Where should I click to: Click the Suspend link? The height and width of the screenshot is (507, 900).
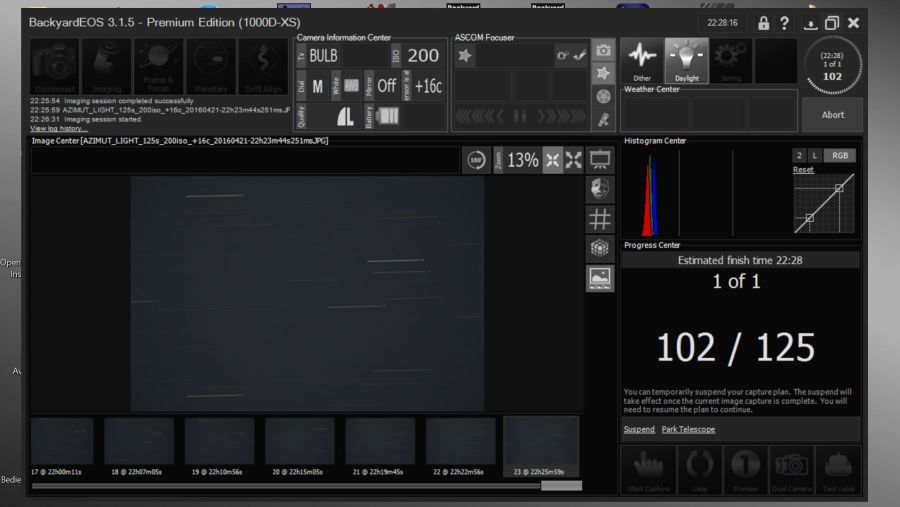pos(638,429)
